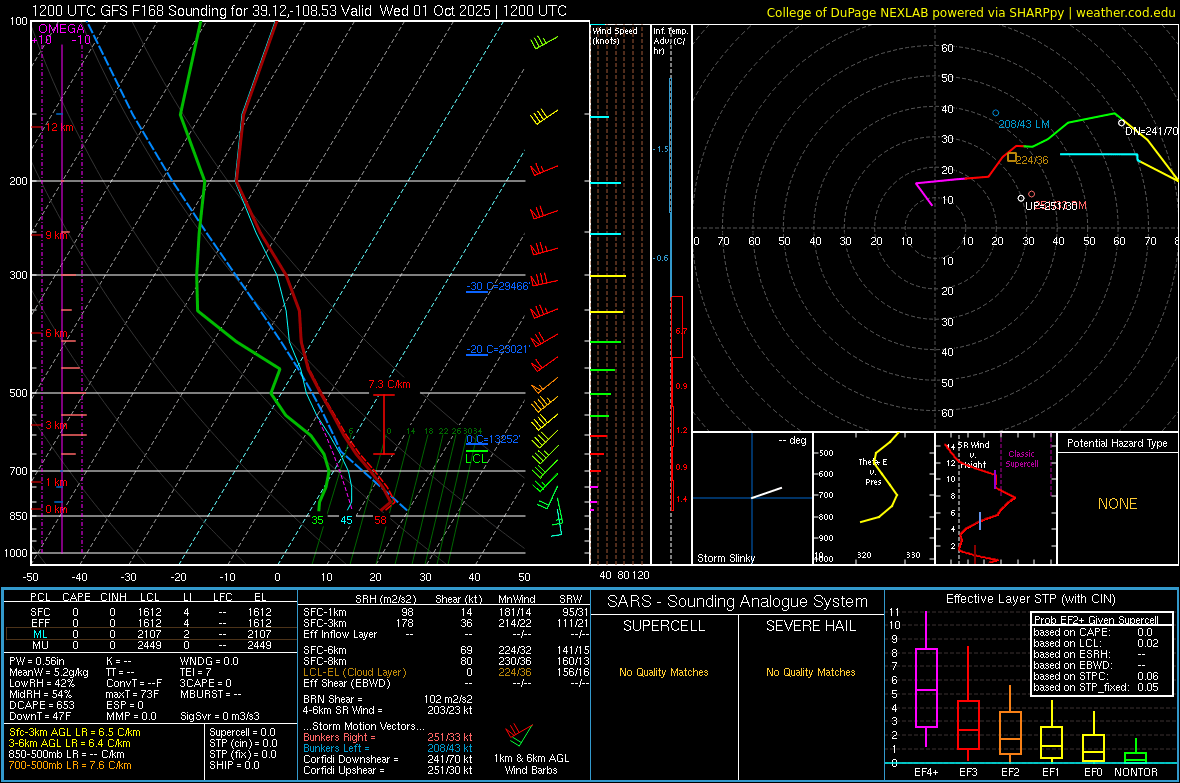Click the Potential Hazard Type header

tap(1117, 443)
